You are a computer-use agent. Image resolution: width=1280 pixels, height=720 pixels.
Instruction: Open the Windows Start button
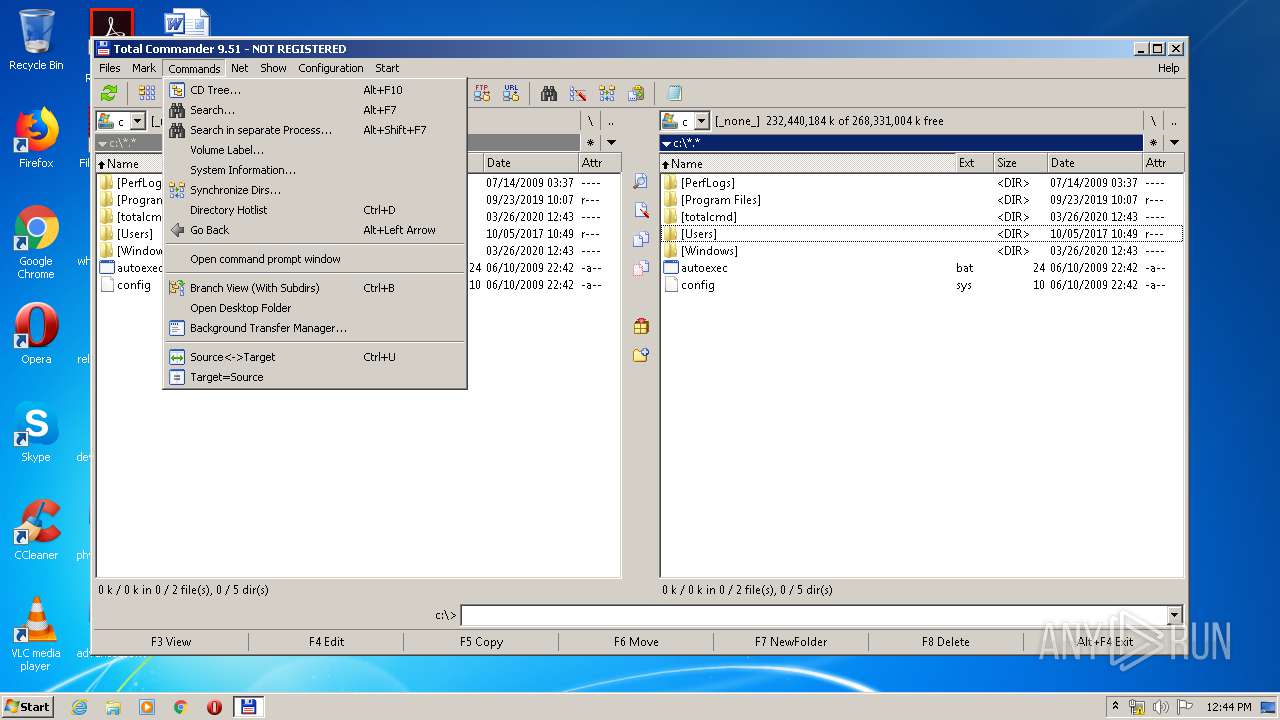click(28, 706)
